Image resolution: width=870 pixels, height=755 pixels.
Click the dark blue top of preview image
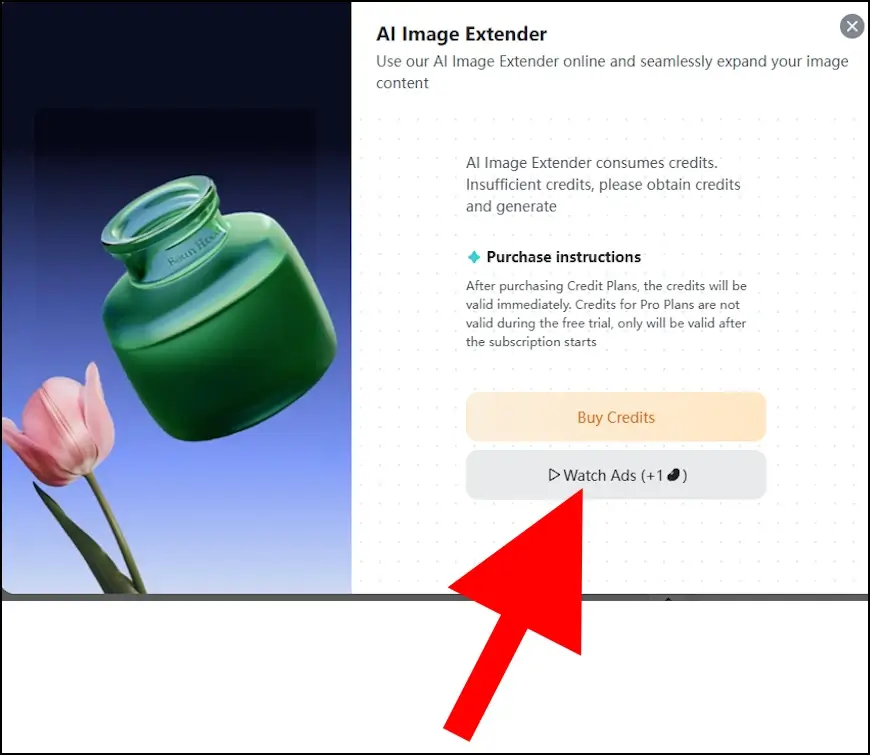tap(176, 55)
